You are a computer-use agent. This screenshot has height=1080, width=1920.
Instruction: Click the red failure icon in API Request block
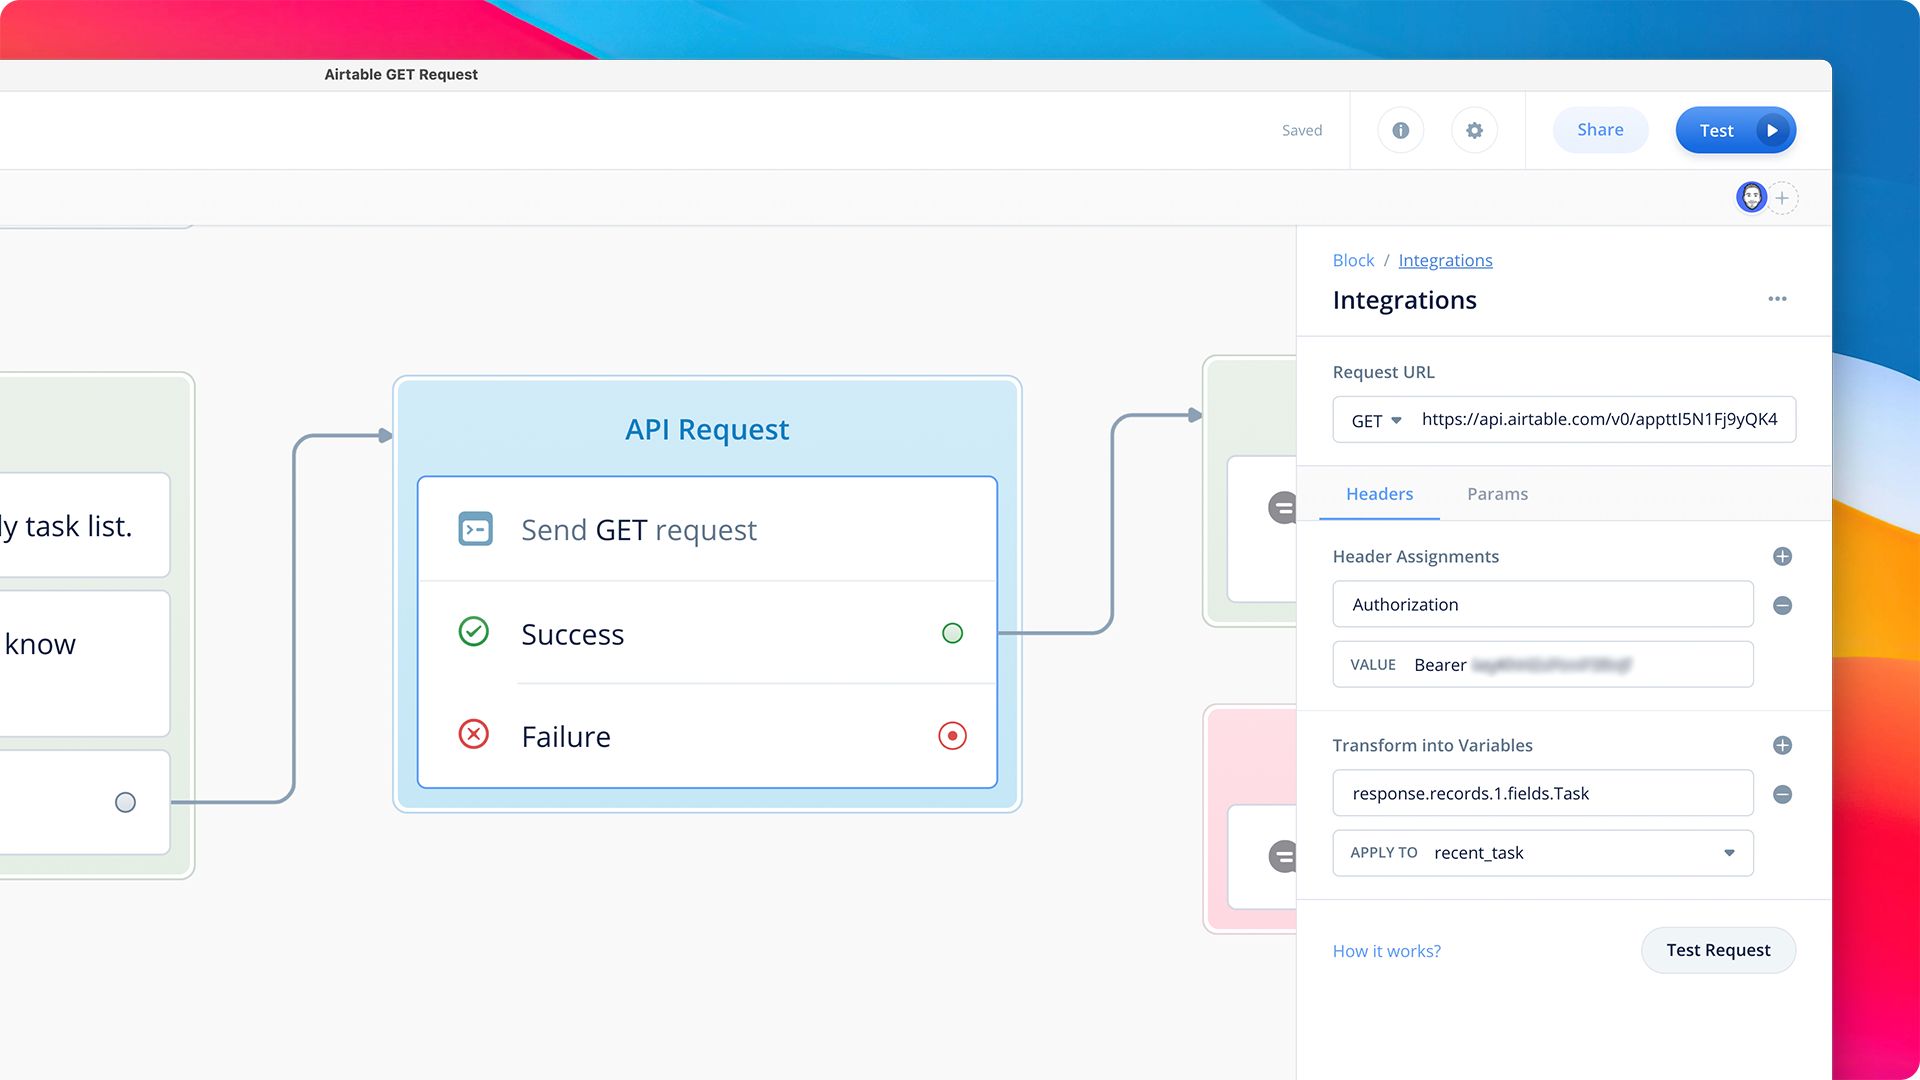click(x=473, y=735)
